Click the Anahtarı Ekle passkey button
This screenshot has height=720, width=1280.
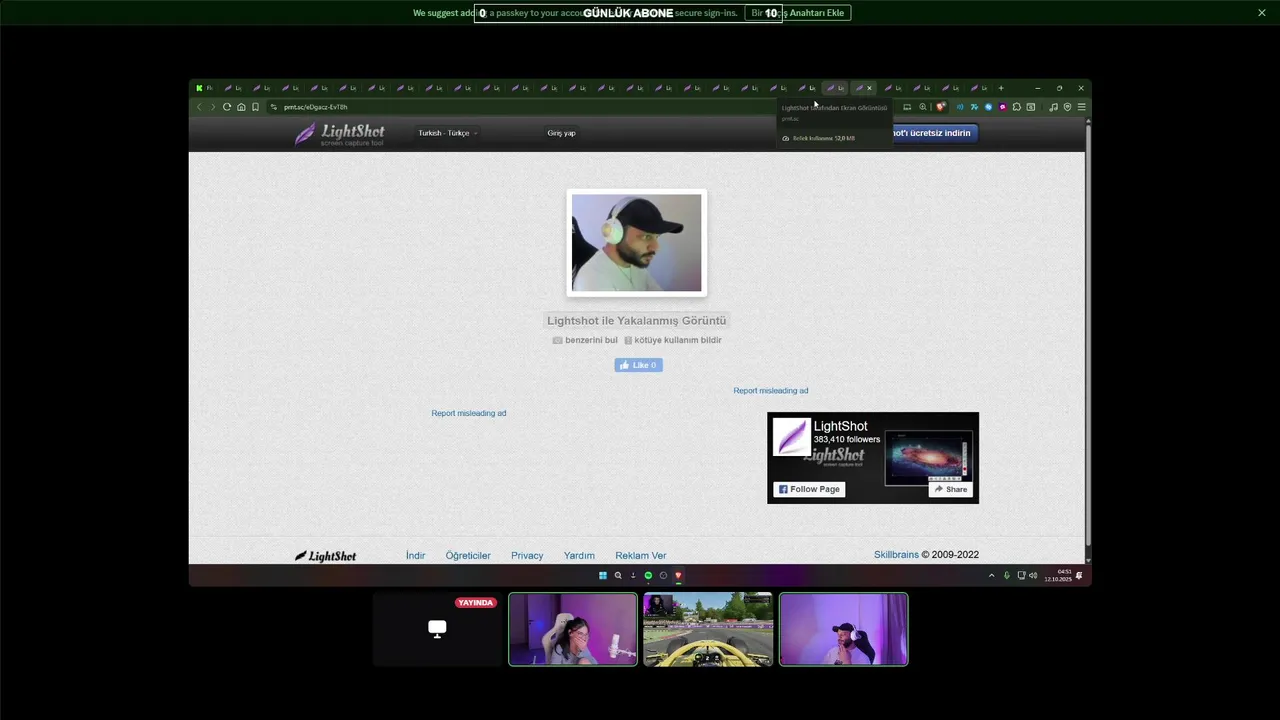pos(798,13)
